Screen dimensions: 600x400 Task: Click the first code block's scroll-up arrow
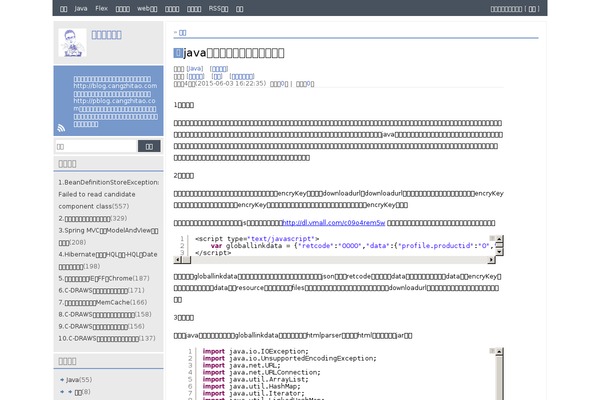tap(499, 238)
